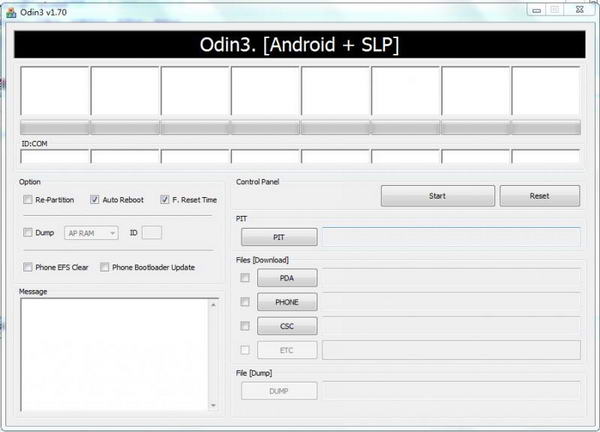
Task: Click the first progress bar segment
Action: (x=55, y=127)
